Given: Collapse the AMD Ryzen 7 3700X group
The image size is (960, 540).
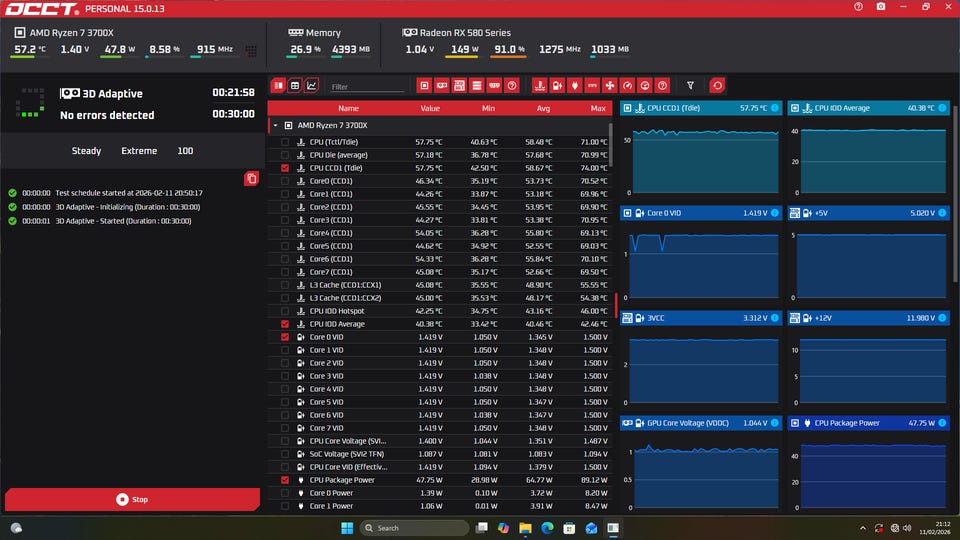Looking at the screenshot, I should coord(276,126).
